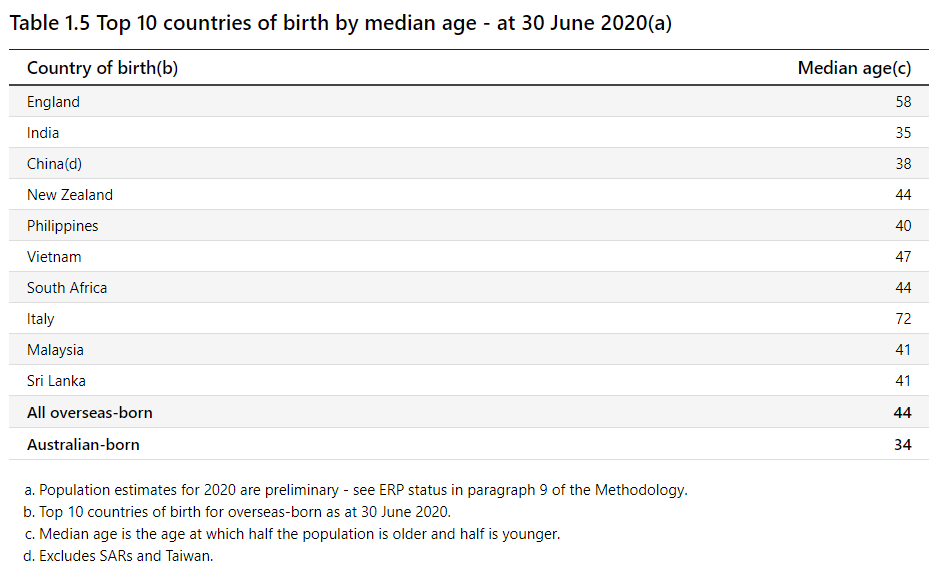Image resolution: width=940 pixels, height=582 pixels.
Task: Select the England row label
Action: pos(53,102)
